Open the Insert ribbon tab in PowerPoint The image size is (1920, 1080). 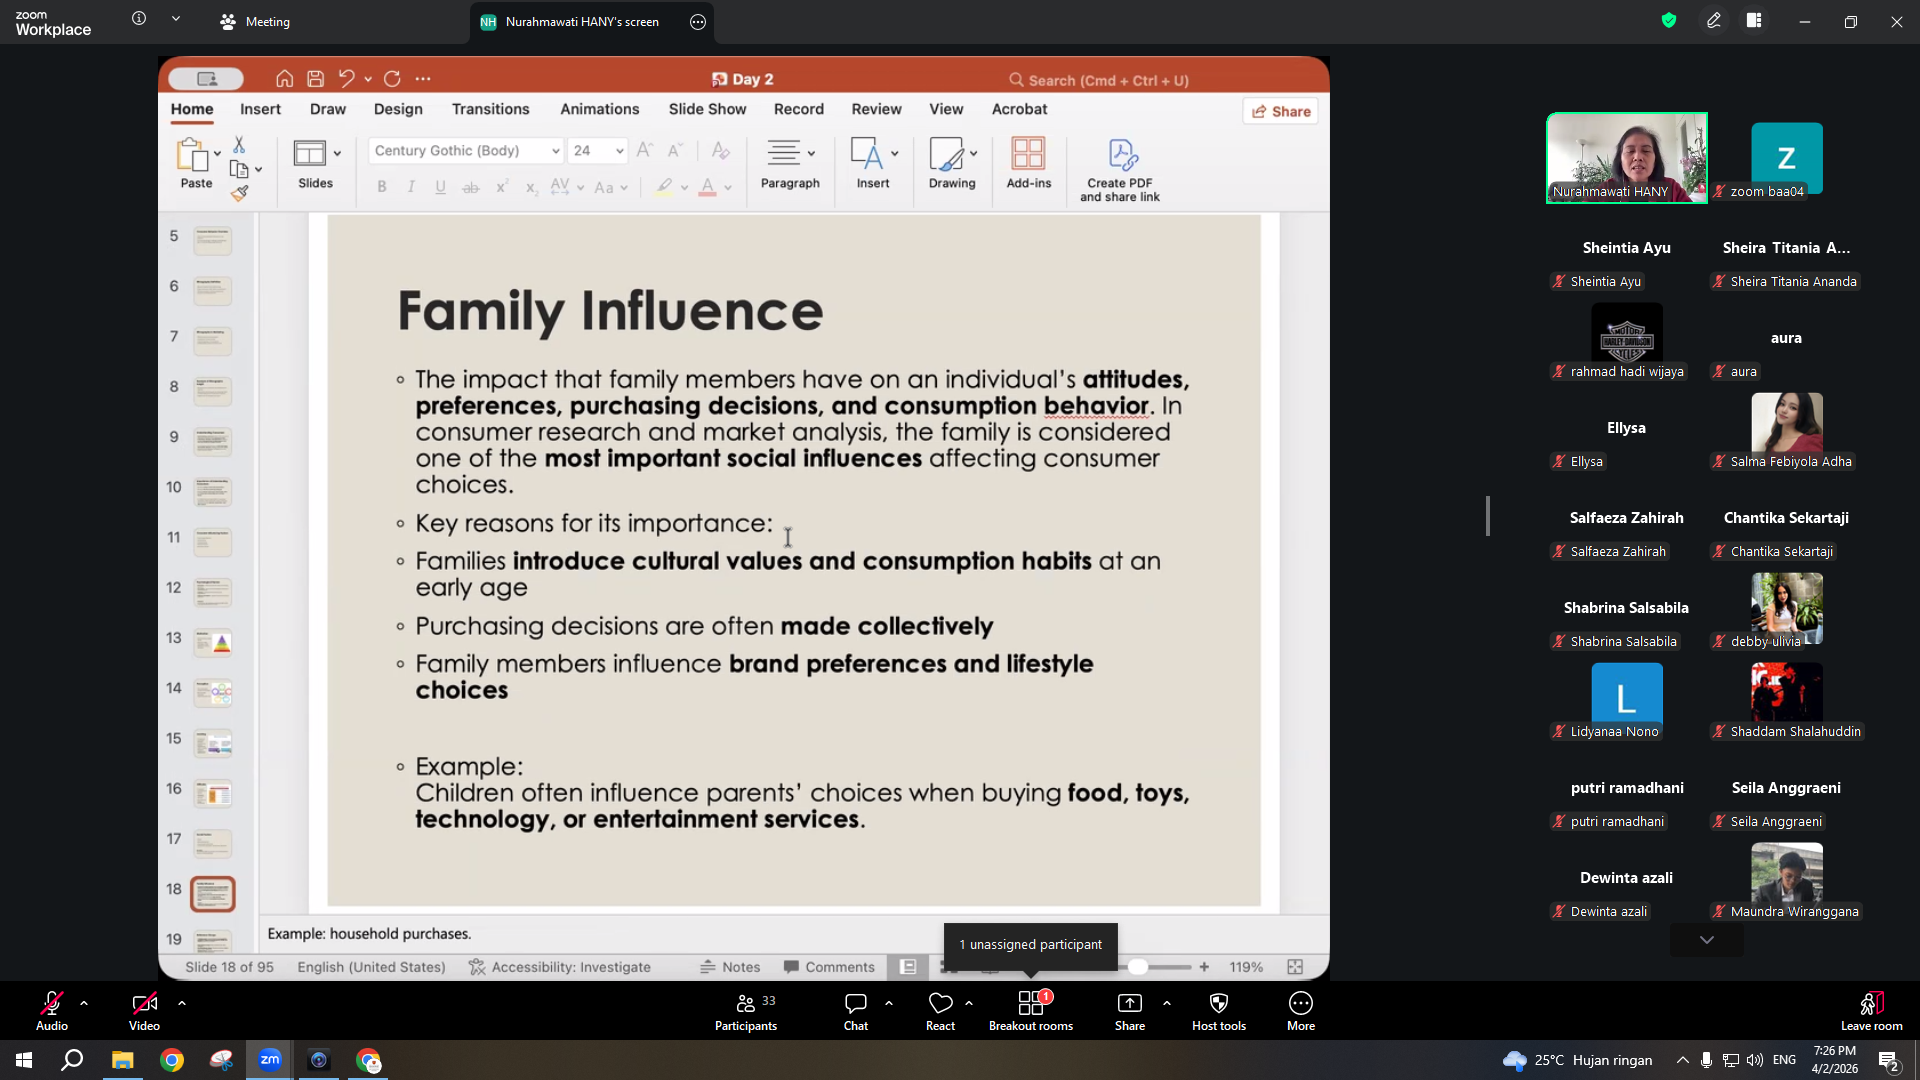pyautogui.click(x=260, y=109)
